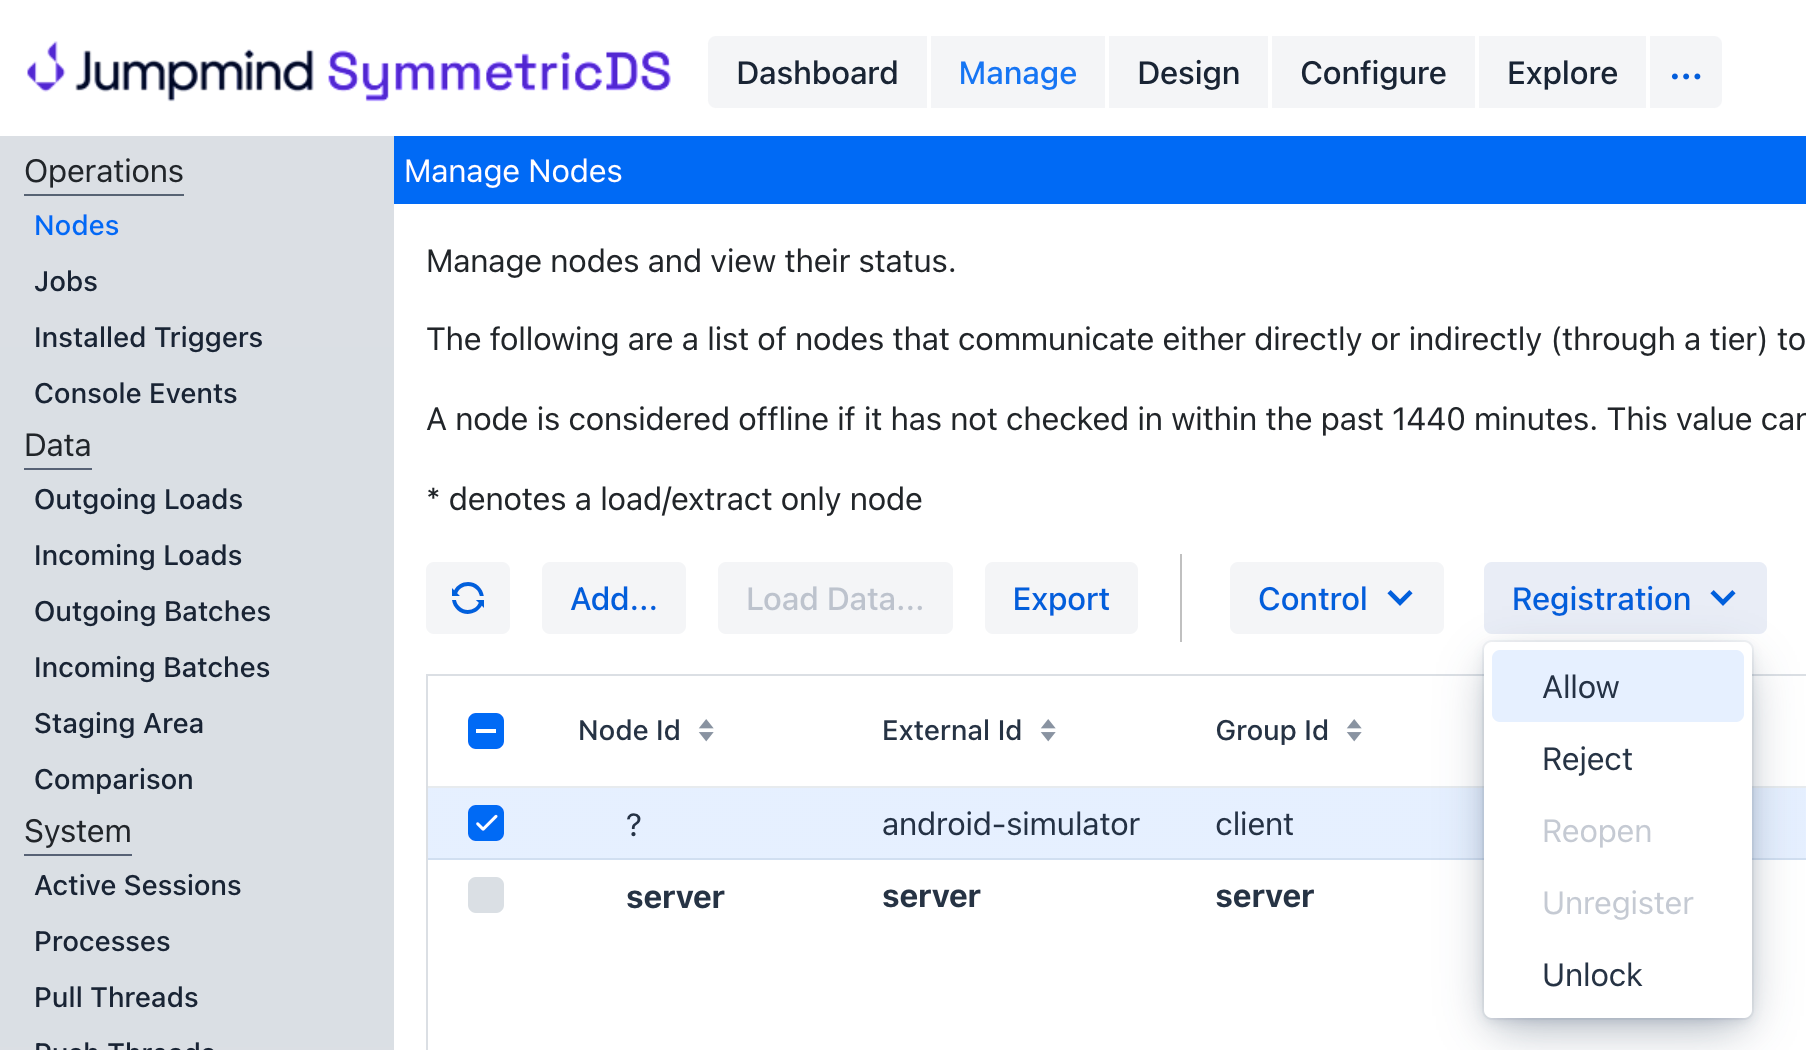Sort the table by Group Id

tap(1355, 730)
